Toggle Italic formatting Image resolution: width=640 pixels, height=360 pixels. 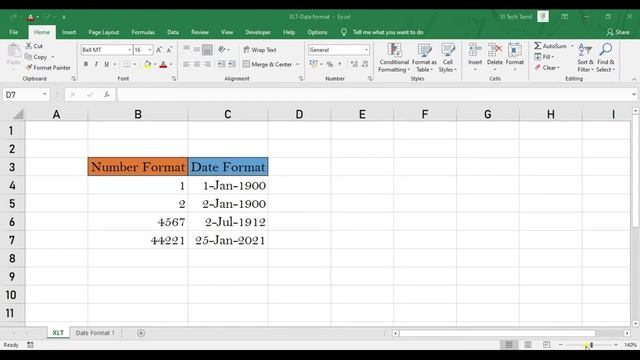click(x=96, y=64)
